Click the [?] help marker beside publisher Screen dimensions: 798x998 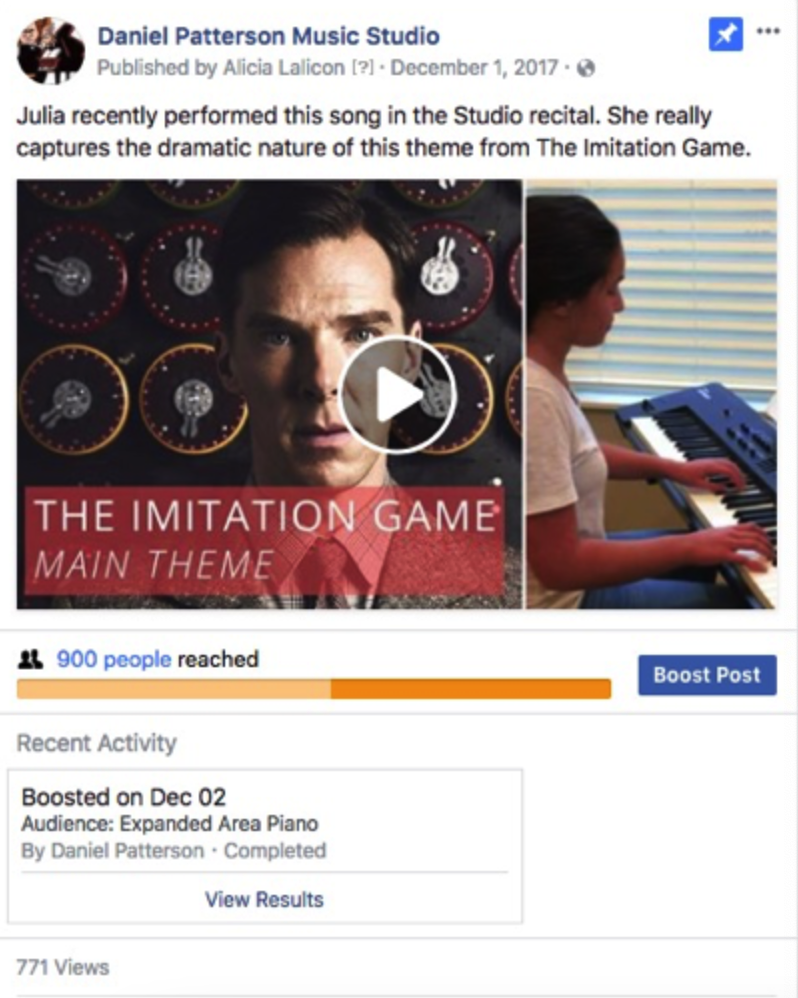pos(363,67)
